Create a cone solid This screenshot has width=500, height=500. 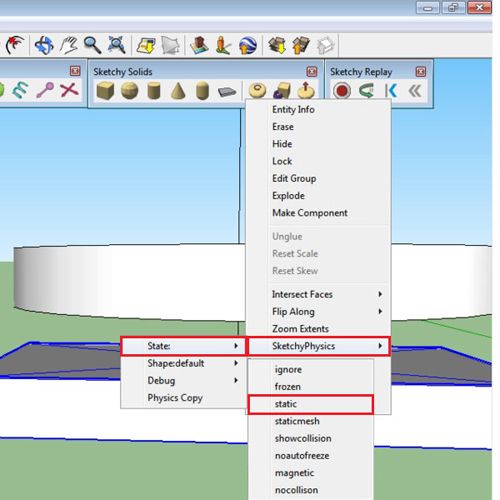point(178,91)
